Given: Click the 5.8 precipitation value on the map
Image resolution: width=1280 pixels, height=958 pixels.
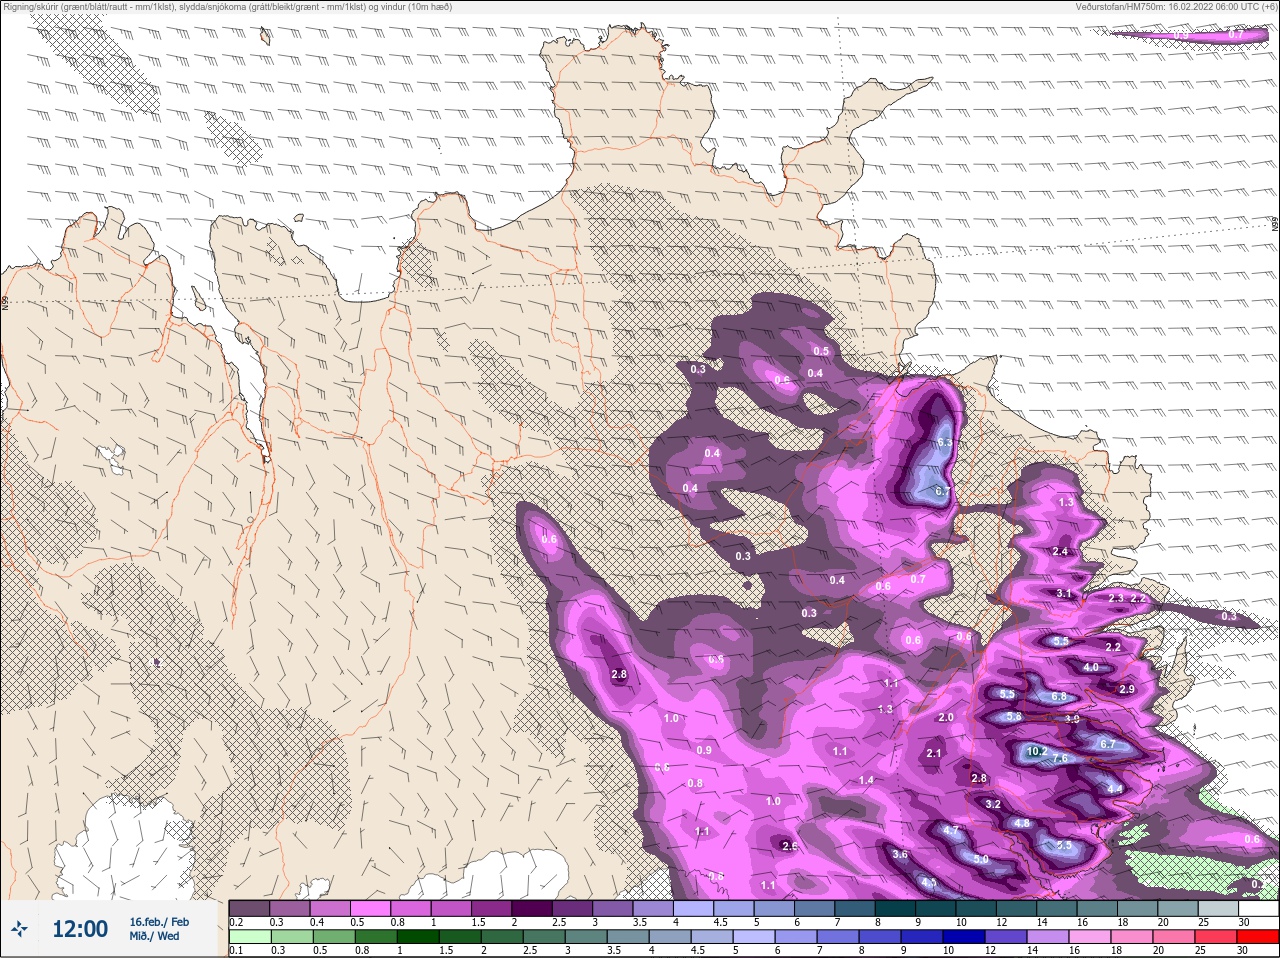Looking at the screenshot, I should tap(1013, 716).
